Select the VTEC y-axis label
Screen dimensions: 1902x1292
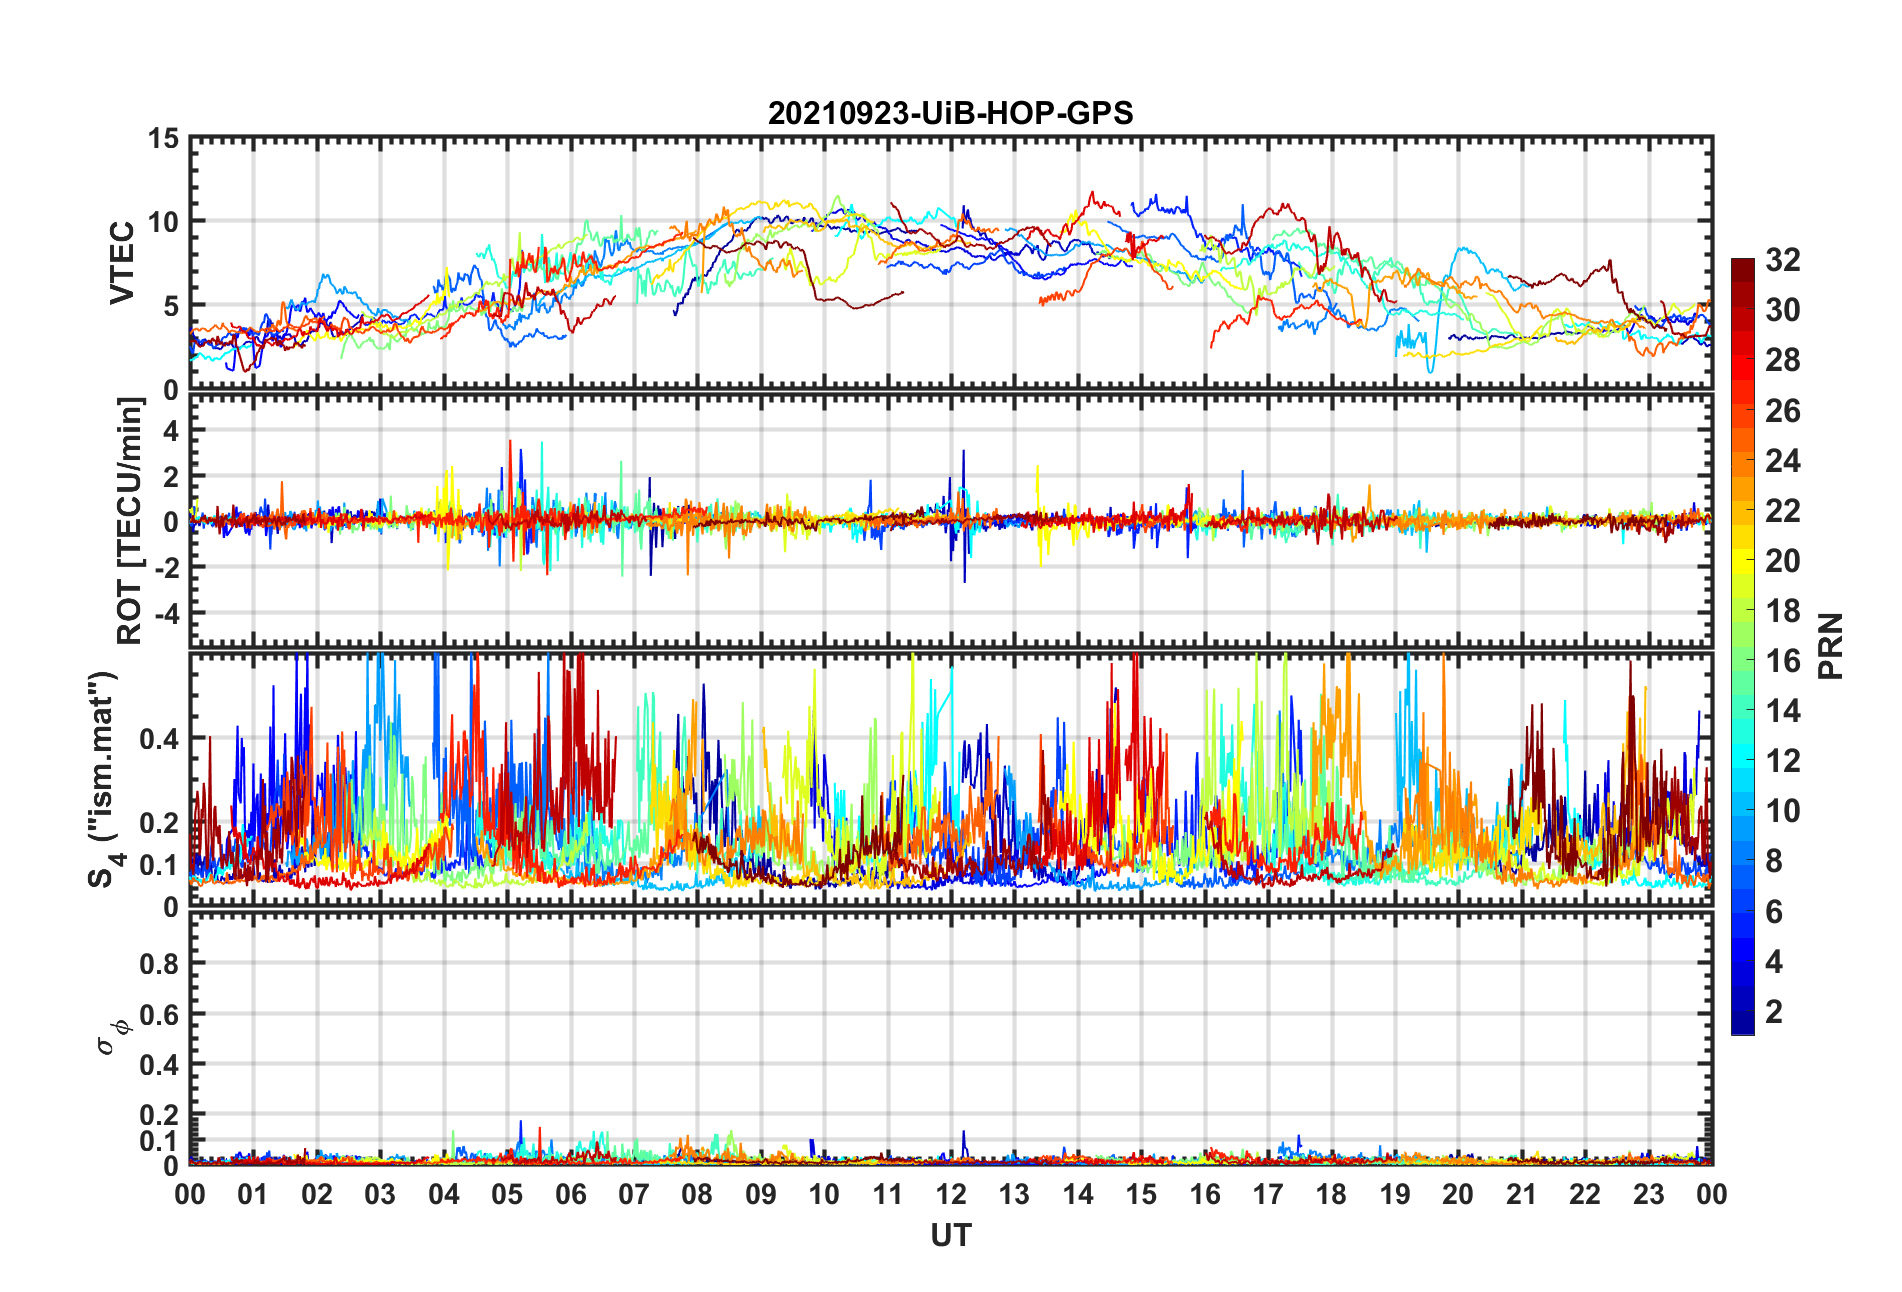point(122,263)
